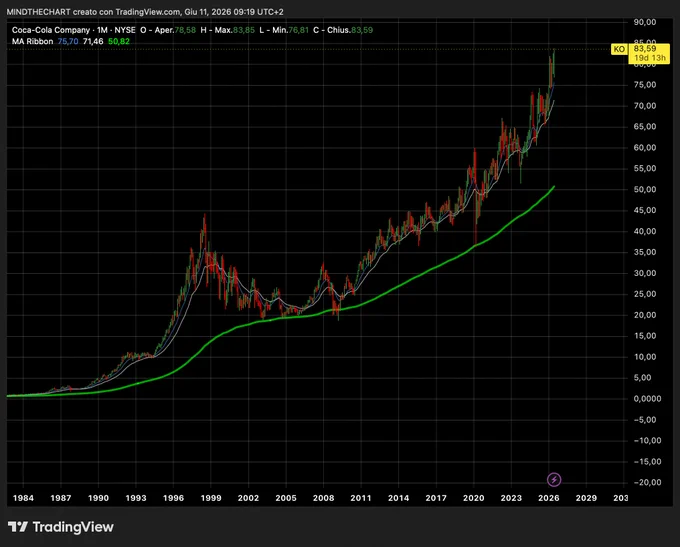Click the 1987 label on time axis
Screen dimensions: 680x547
[x=61, y=498]
